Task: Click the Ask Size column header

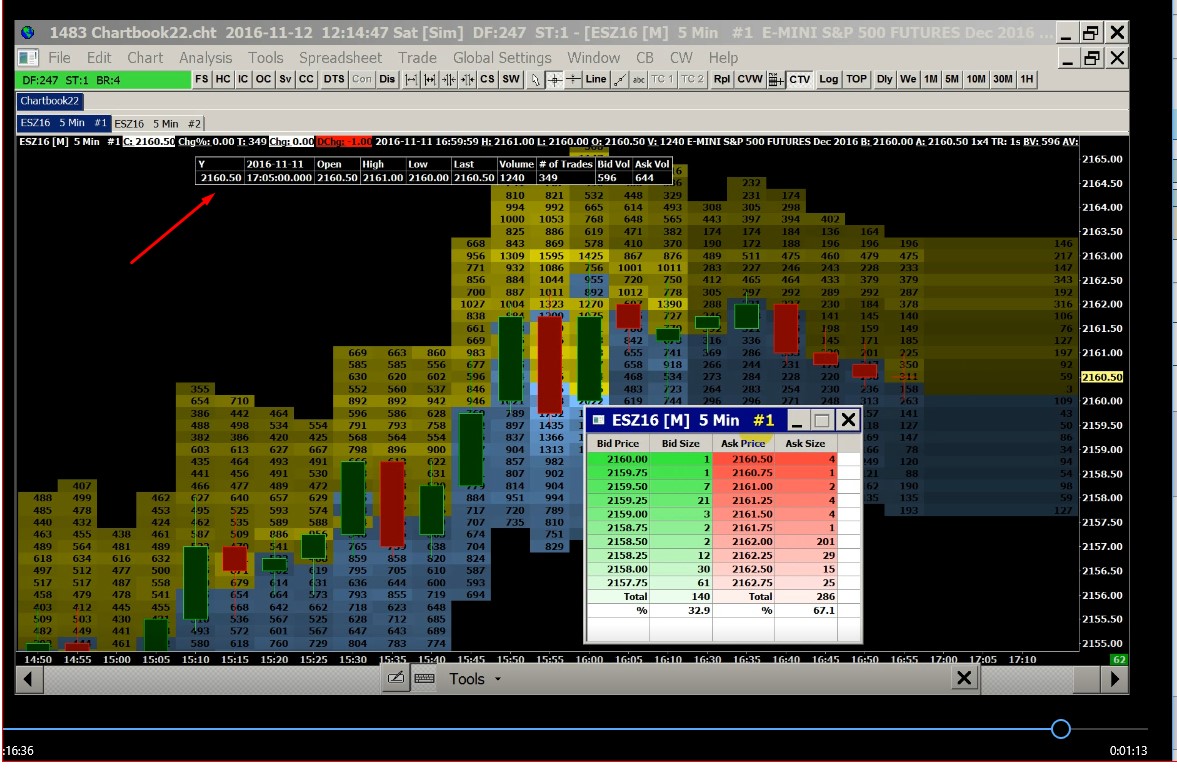Action: pyautogui.click(x=805, y=444)
